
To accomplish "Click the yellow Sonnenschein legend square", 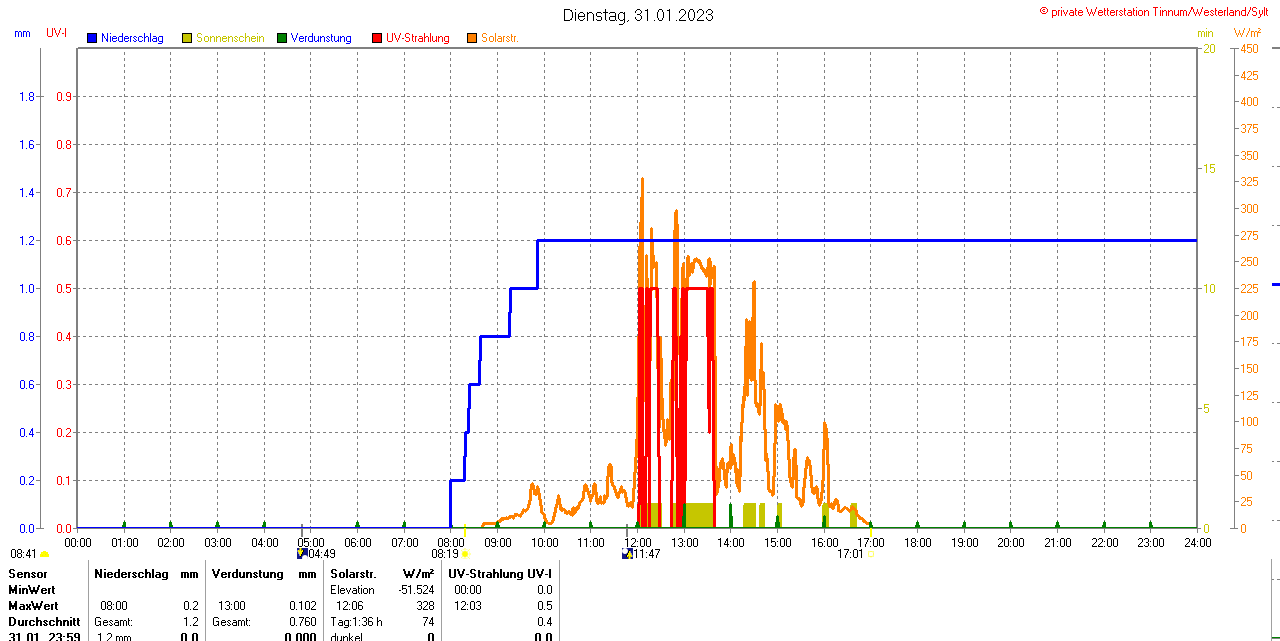I will point(187,38).
